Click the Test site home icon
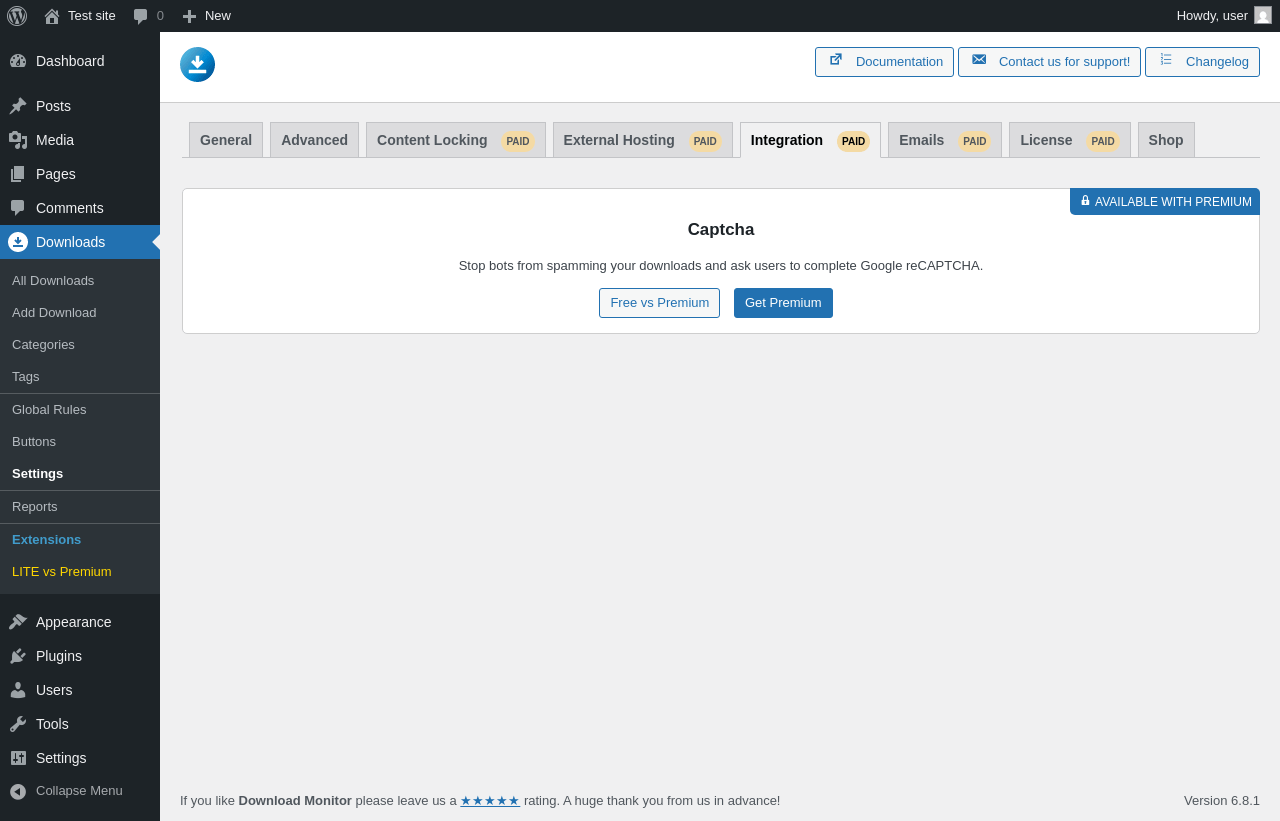The height and width of the screenshot is (821, 1280). click(52, 16)
